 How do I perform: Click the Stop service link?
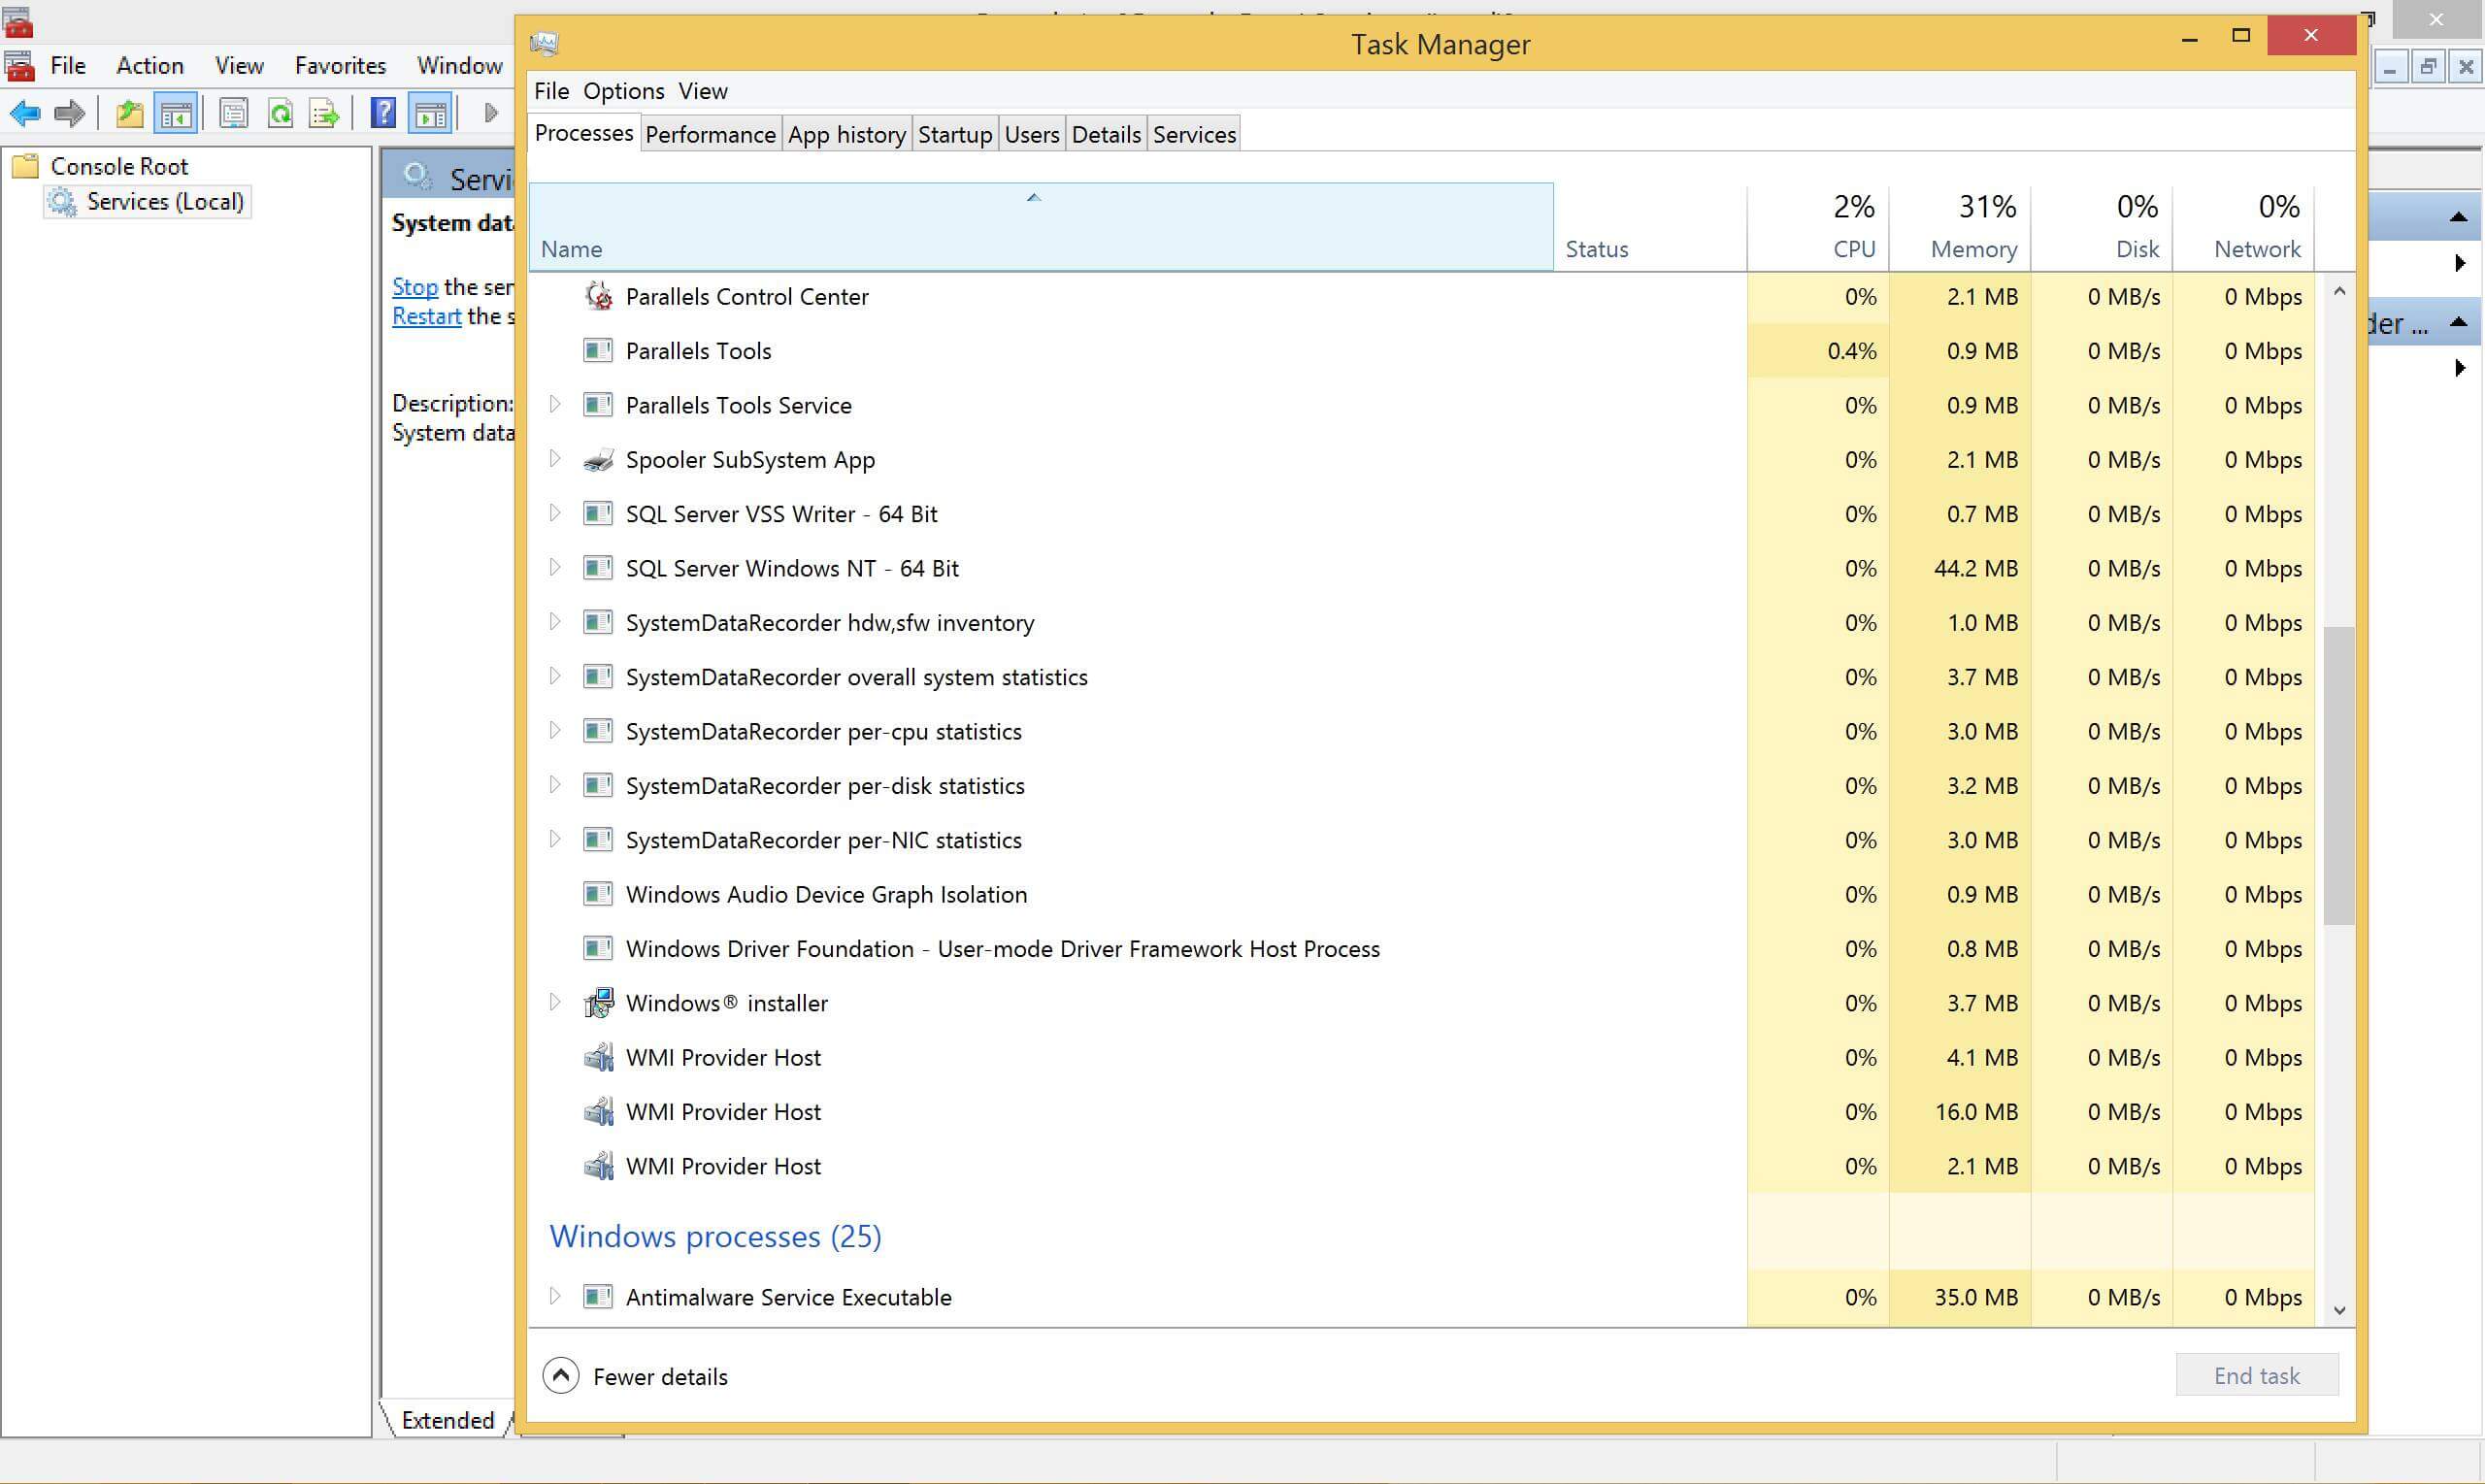(415, 287)
